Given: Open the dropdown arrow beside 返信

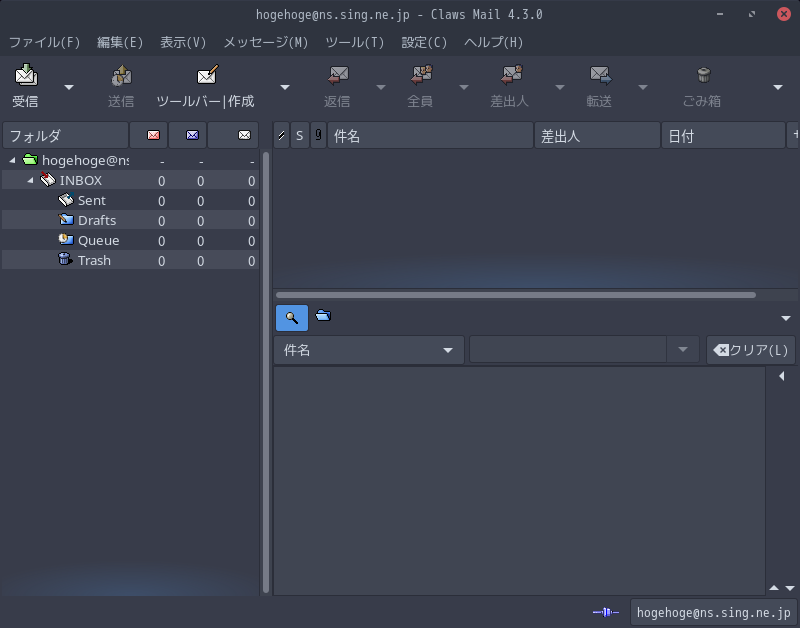Looking at the screenshot, I should tap(381, 87).
